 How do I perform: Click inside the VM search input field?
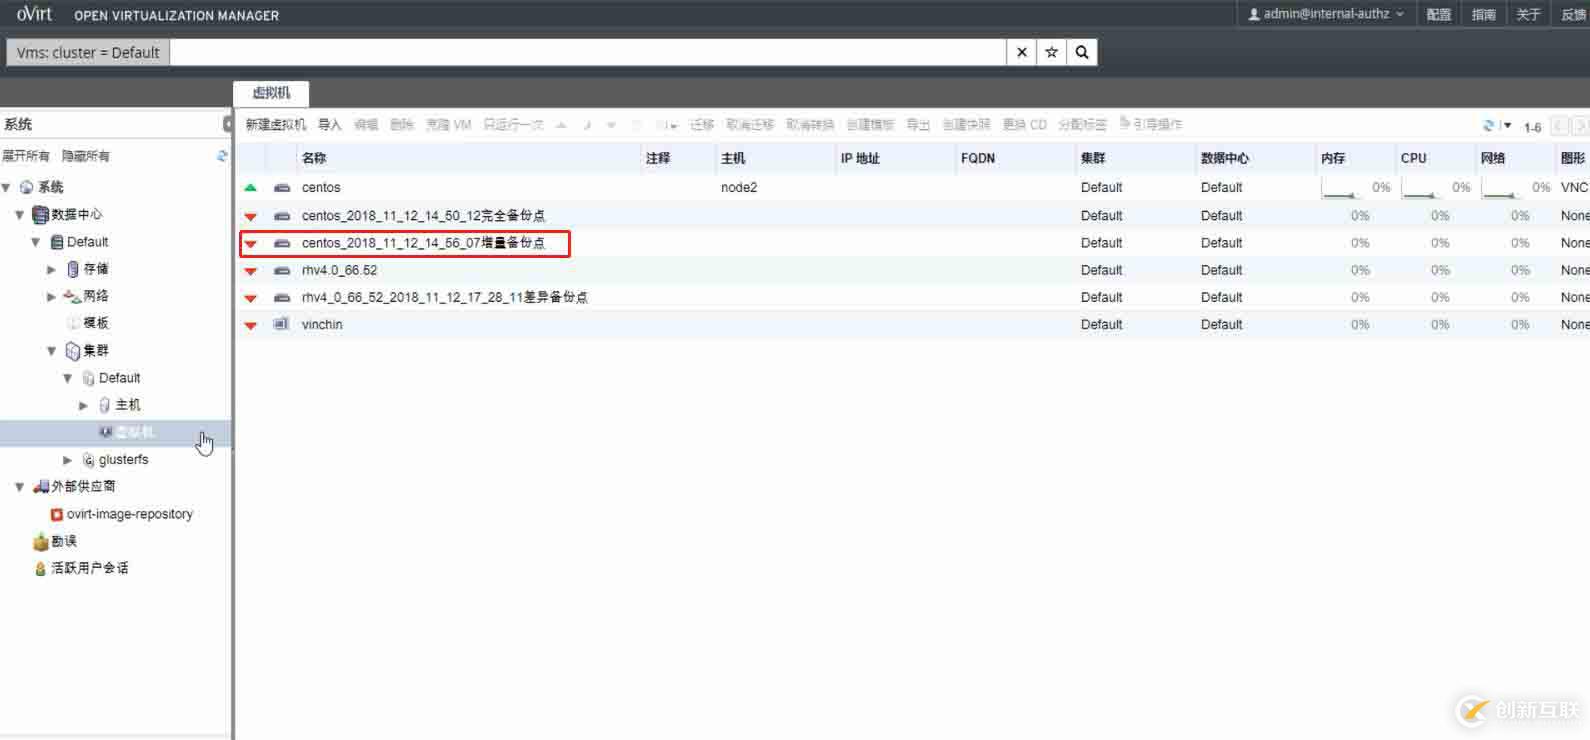click(x=588, y=53)
